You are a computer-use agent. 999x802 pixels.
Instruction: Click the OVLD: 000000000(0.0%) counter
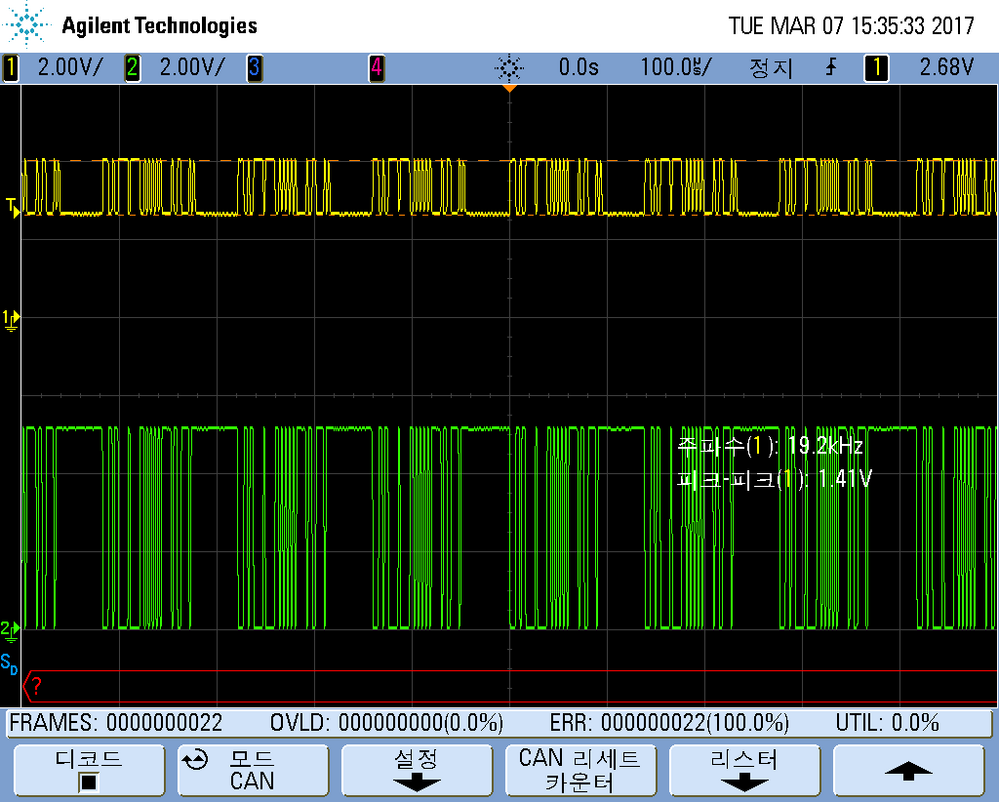coord(387,723)
